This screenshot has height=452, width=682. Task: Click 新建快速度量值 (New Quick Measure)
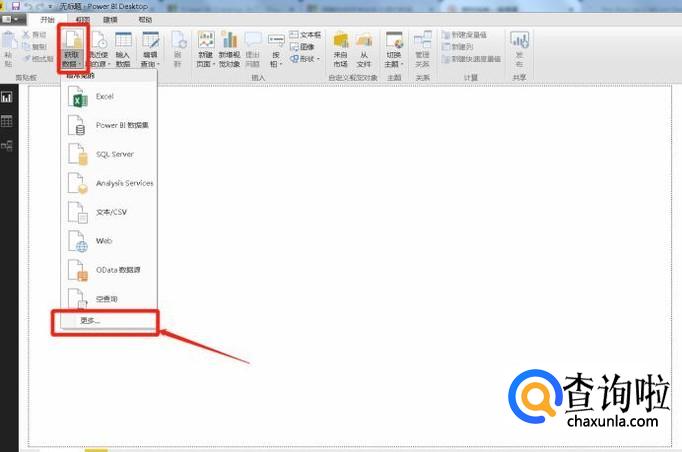click(471, 58)
